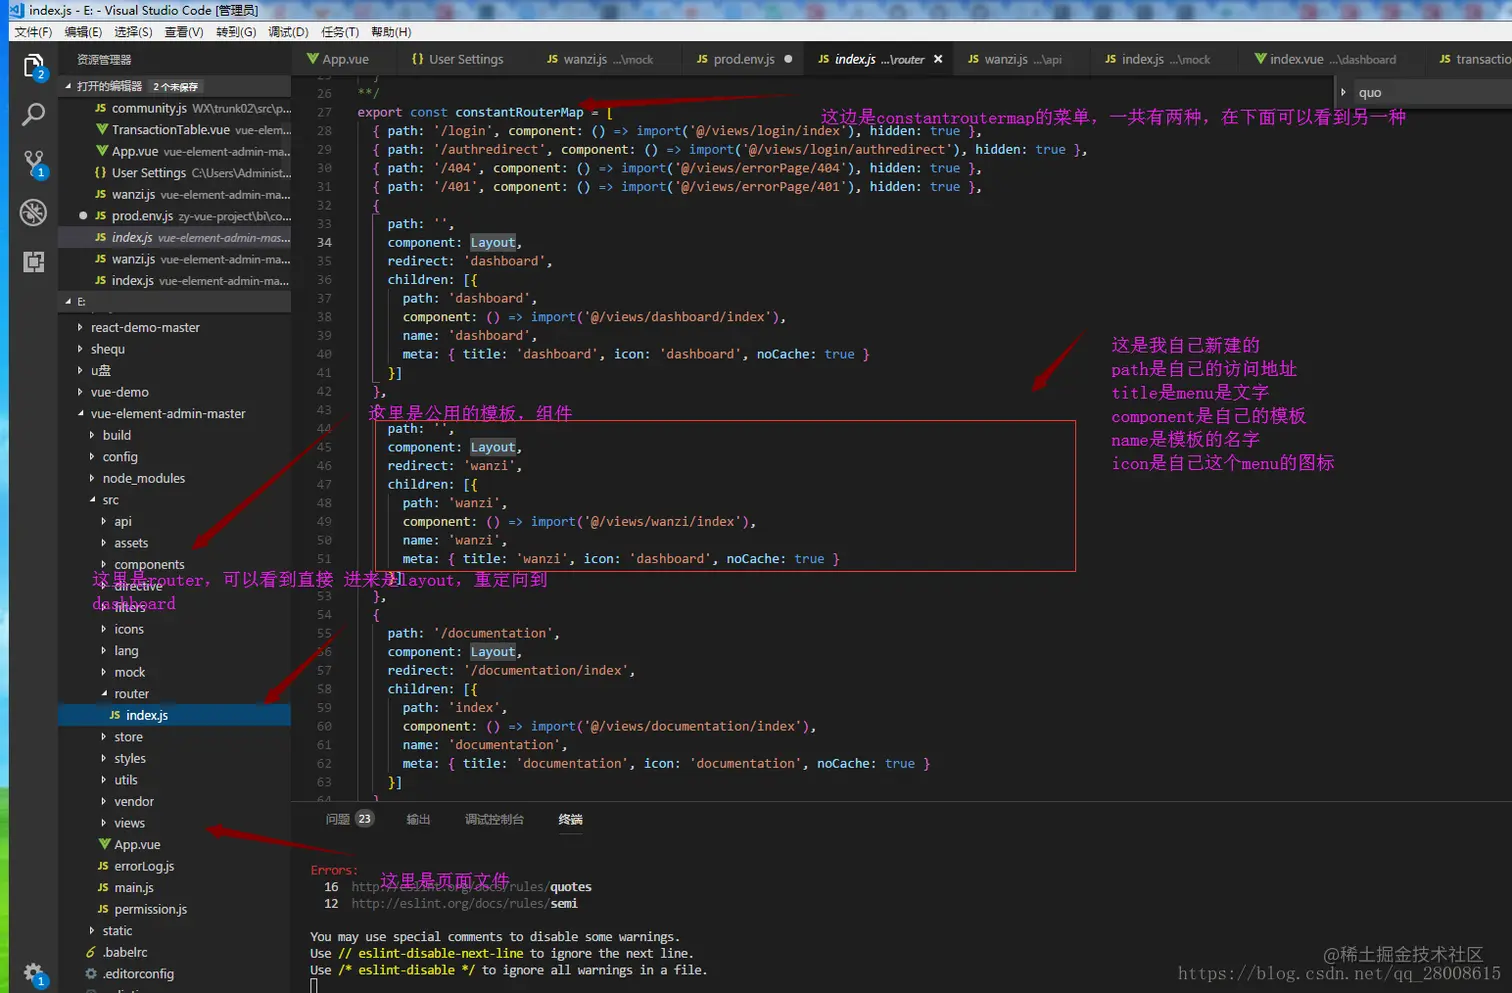Open the Explorer view in activity bar
The image size is (1512, 993).
[x=34, y=66]
